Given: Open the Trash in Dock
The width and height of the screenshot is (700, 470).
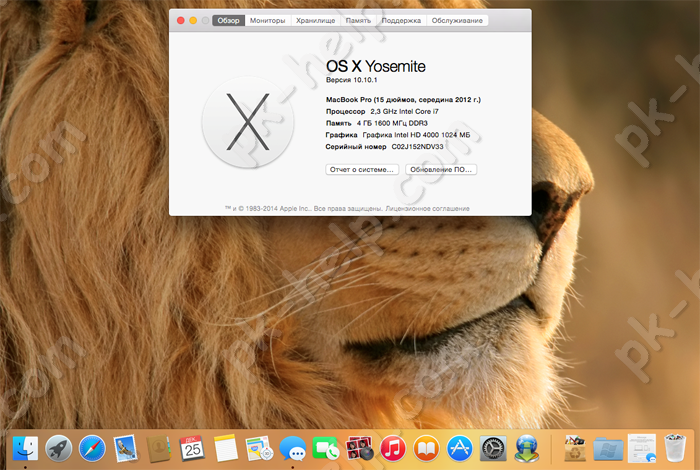Looking at the screenshot, I should click(x=675, y=448).
